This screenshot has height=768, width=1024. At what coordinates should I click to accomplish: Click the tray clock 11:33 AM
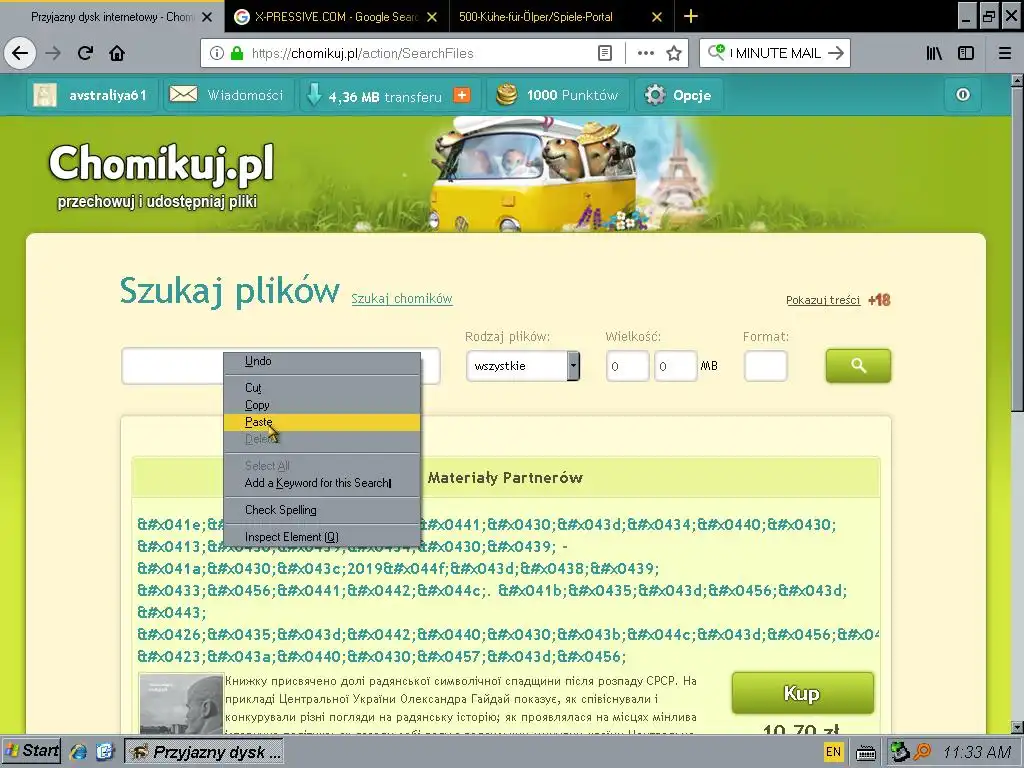tap(977, 752)
